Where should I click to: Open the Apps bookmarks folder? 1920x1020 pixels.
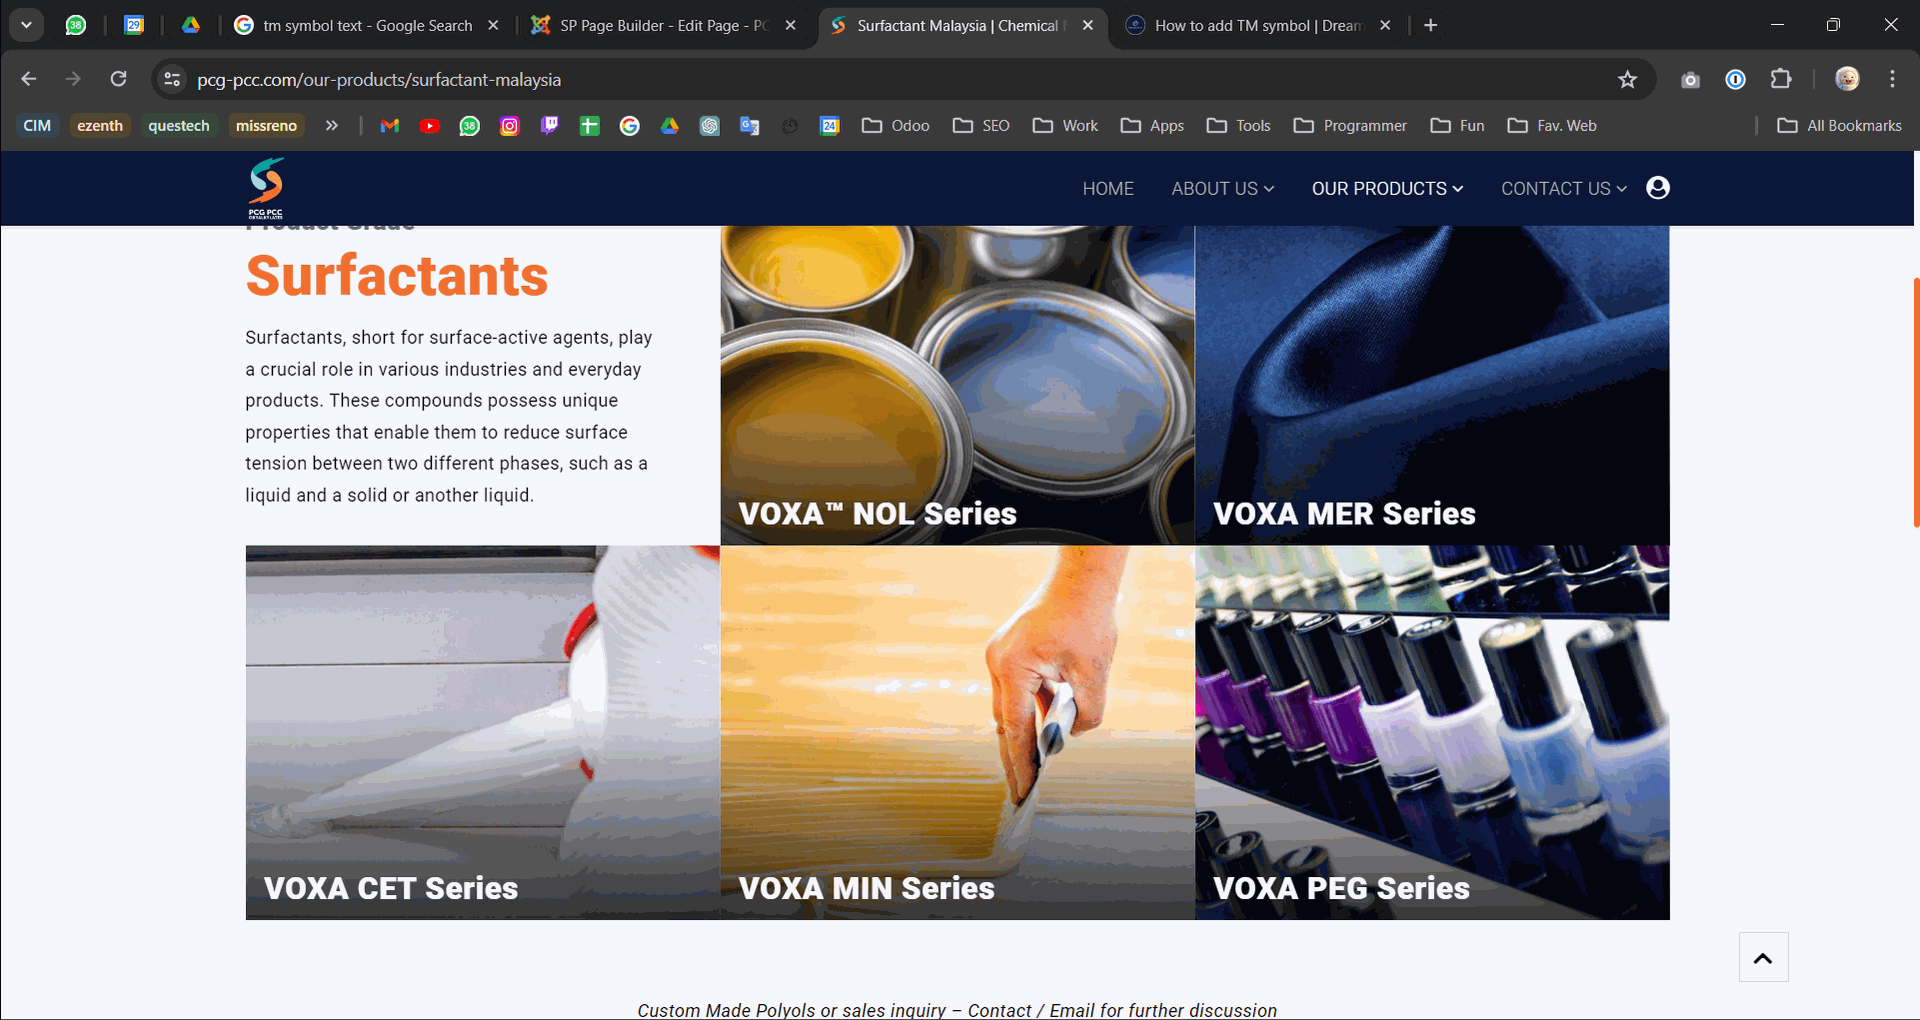(1152, 125)
